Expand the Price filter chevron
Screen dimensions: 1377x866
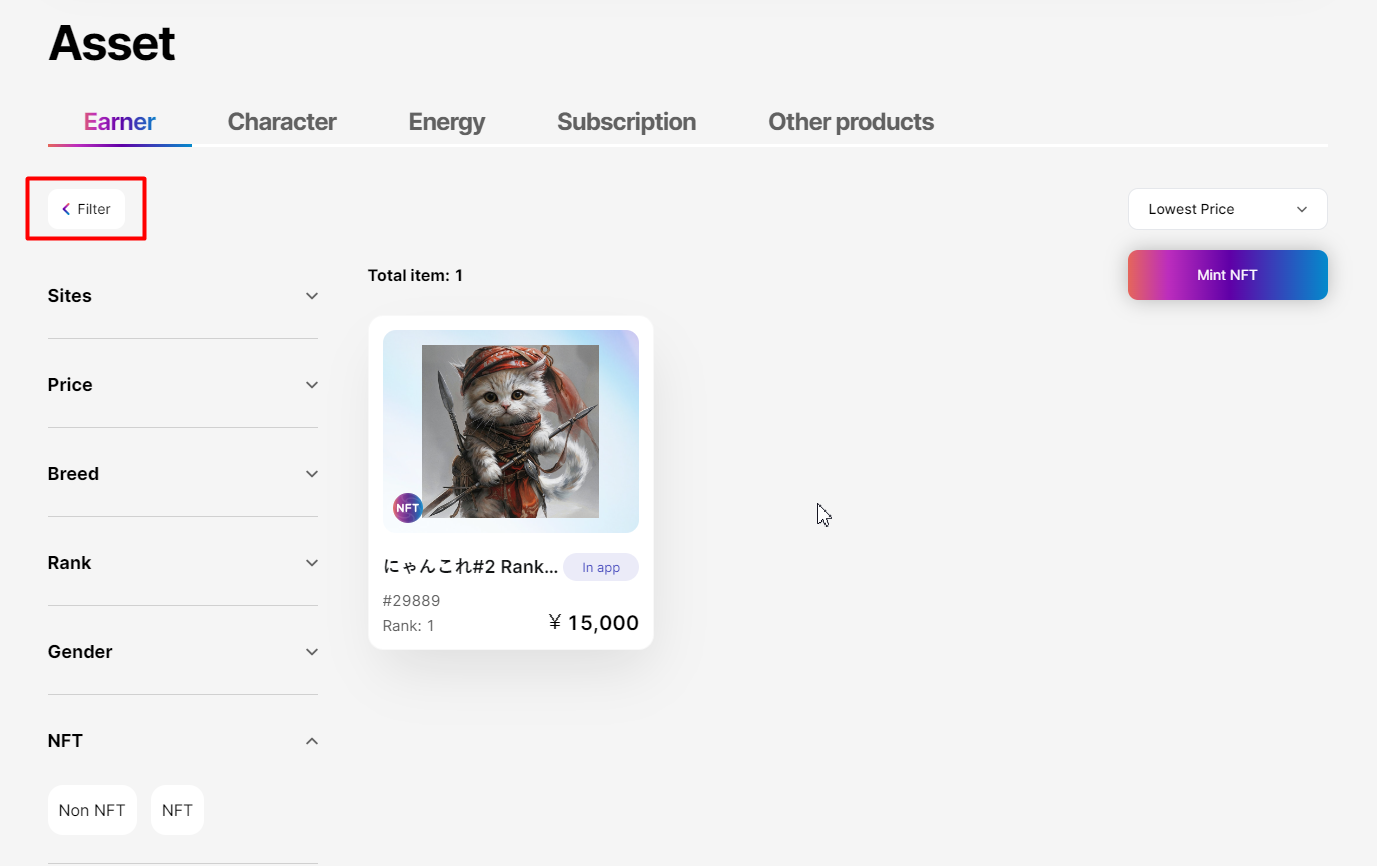click(x=312, y=385)
